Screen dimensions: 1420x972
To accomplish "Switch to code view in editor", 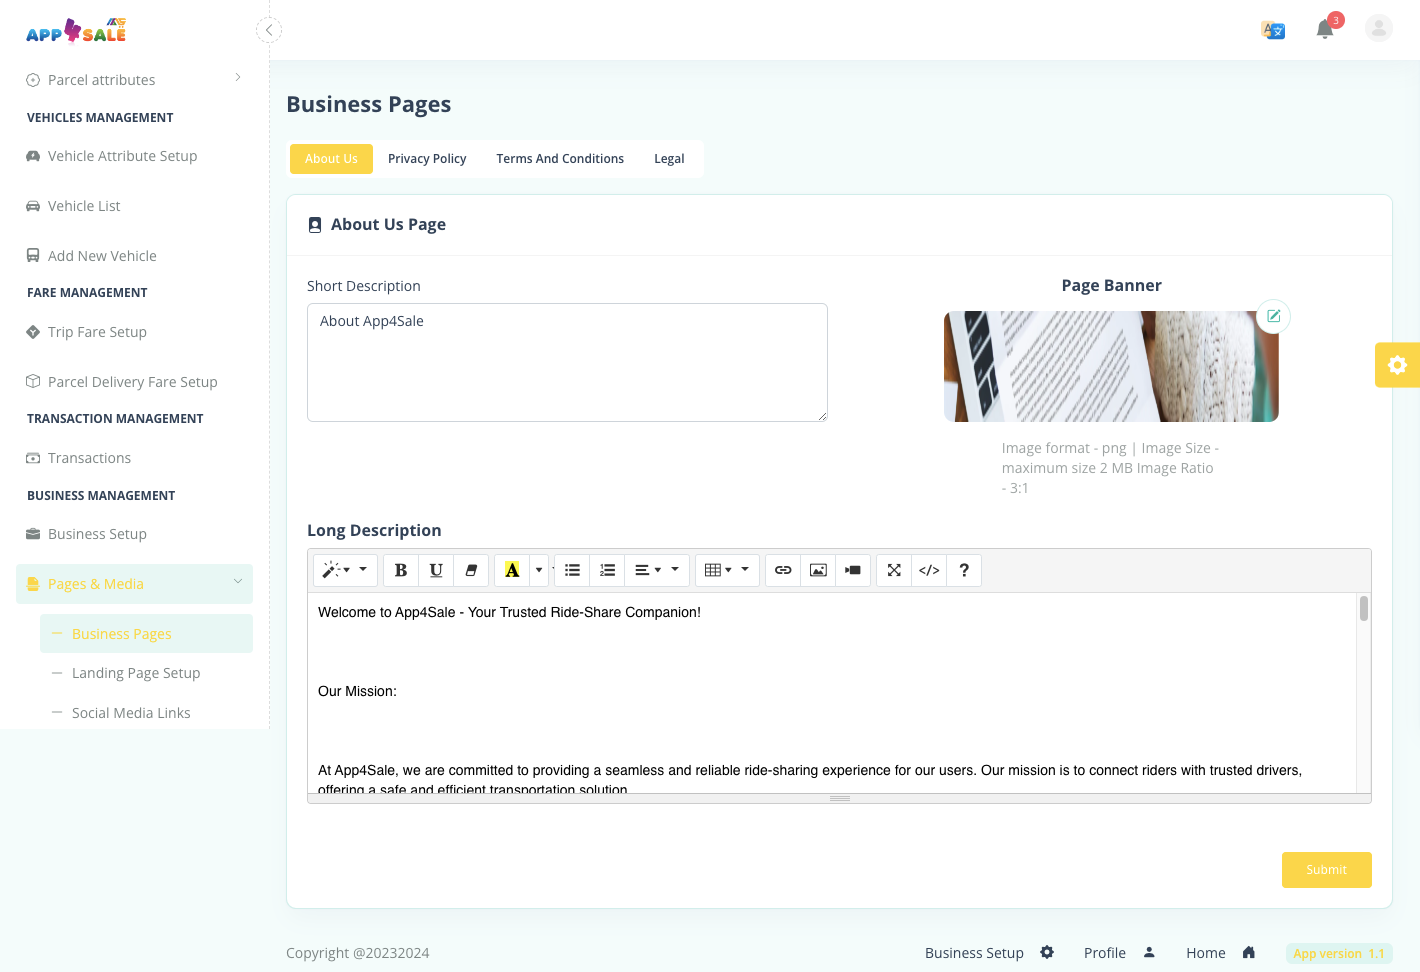I will pyautogui.click(x=929, y=570).
